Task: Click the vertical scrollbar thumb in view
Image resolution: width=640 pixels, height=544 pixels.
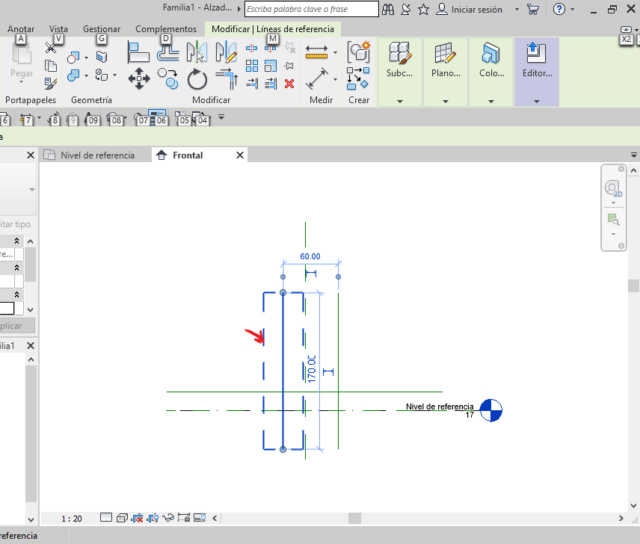Action: 633,285
